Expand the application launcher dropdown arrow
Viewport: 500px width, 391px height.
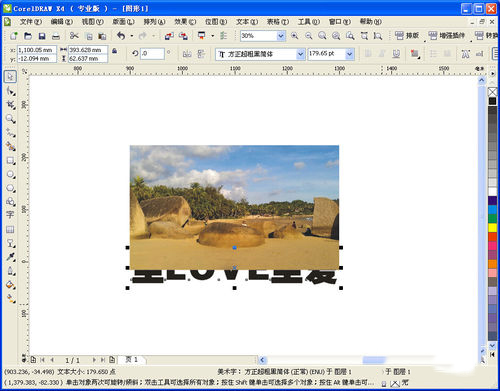point(212,36)
